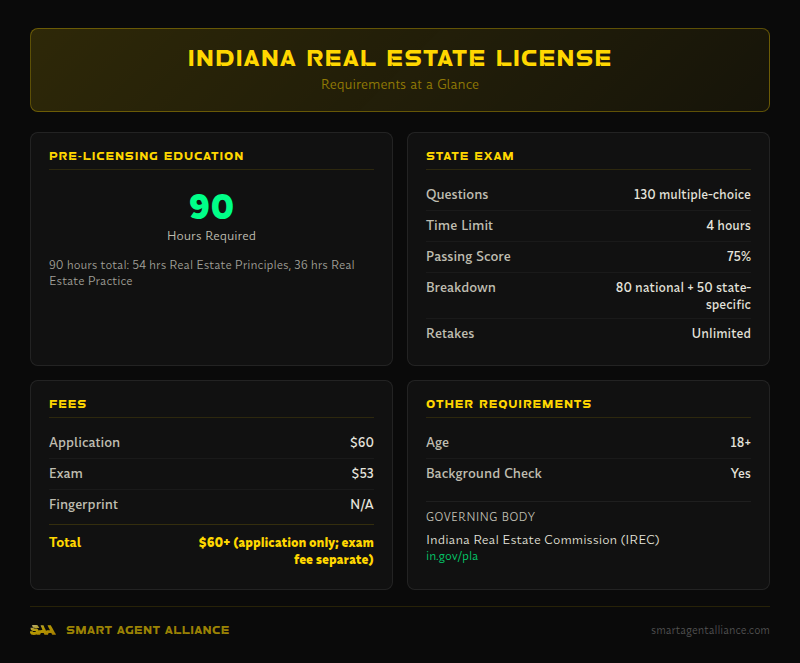
Task: Toggle the Background Check Yes value
Action: [741, 473]
